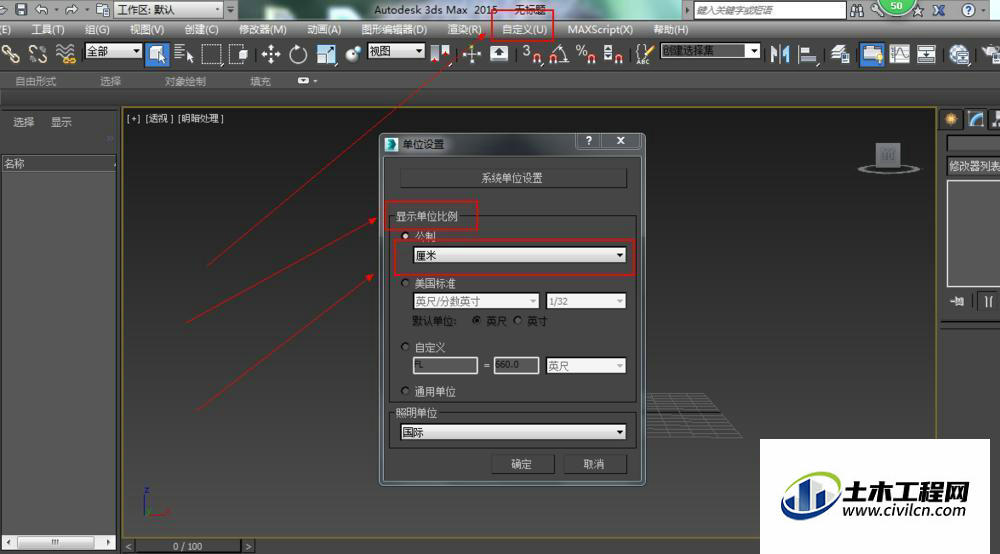Image resolution: width=1000 pixels, height=554 pixels.
Task: Open the 自定义(U) menu
Action: coord(524,29)
